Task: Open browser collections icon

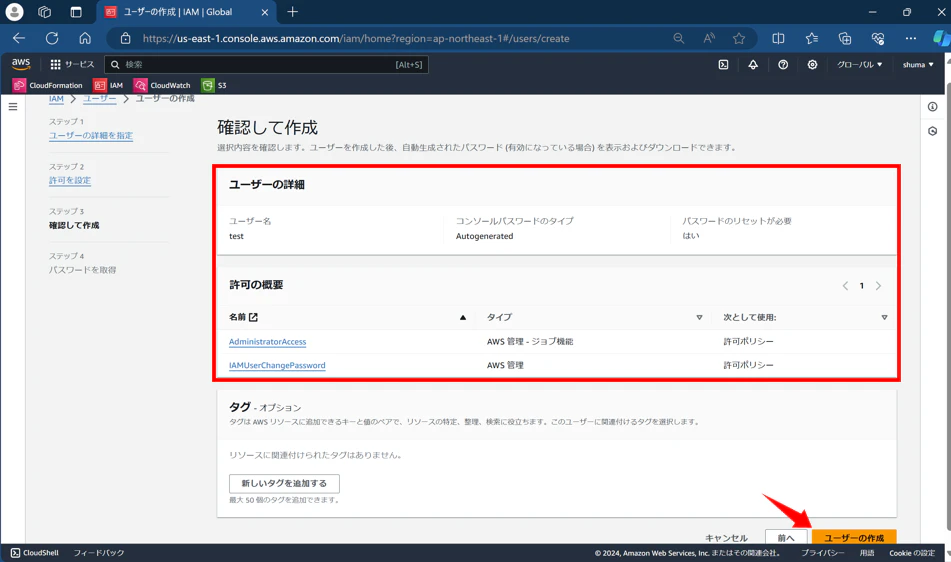Action: pyautogui.click(x=845, y=38)
